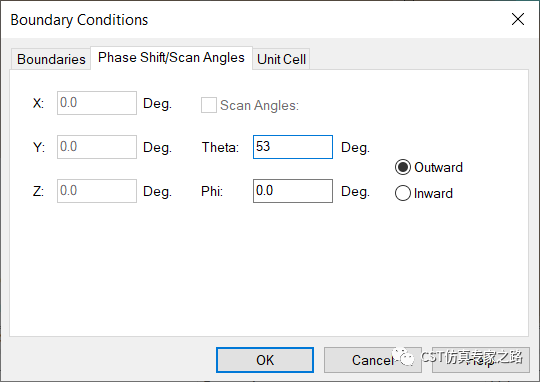
Task: Open the Unit Cell tab
Action: tap(281, 59)
